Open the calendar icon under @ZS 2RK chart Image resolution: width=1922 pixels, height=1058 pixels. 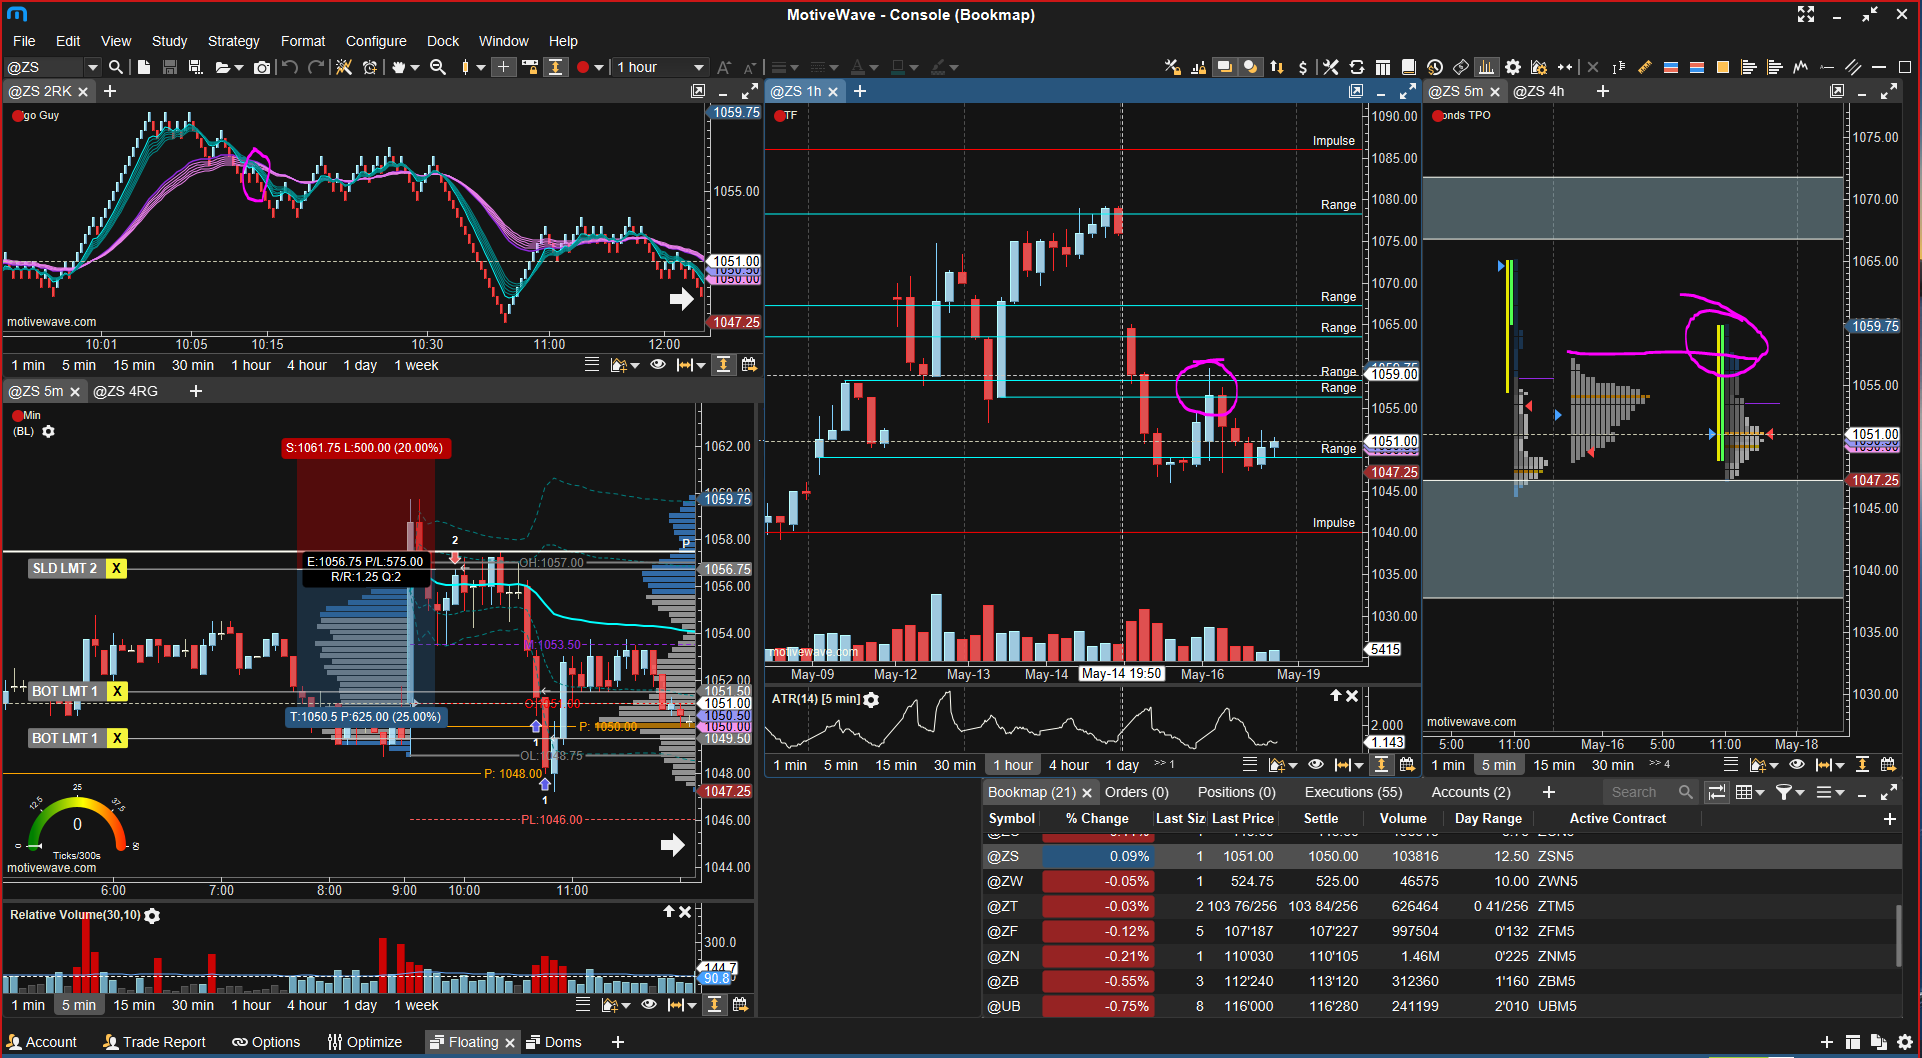pos(748,365)
